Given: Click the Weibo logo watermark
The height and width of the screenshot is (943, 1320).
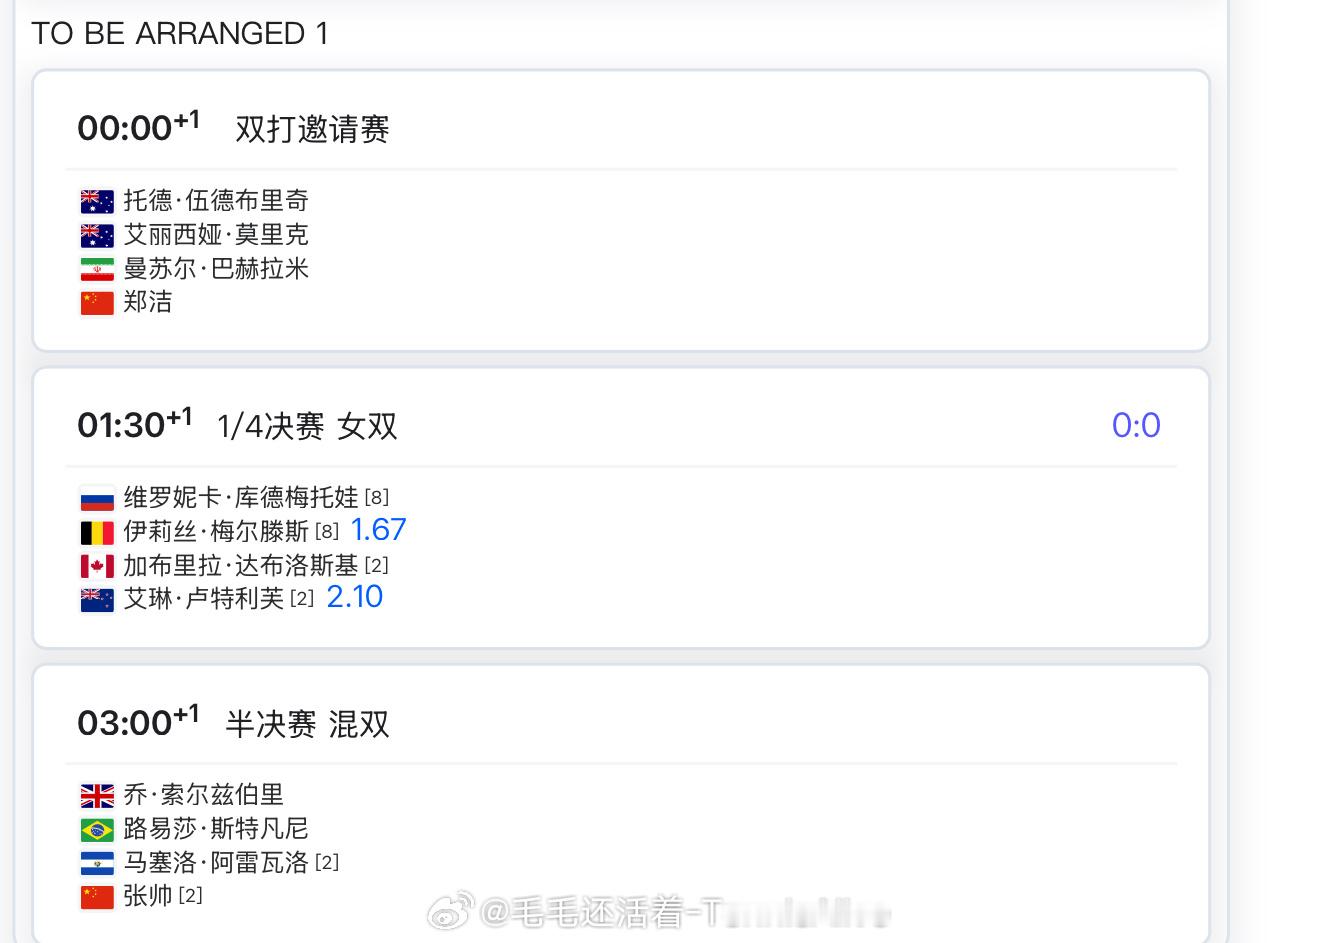Looking at the screenshot, I should point(450,913).
